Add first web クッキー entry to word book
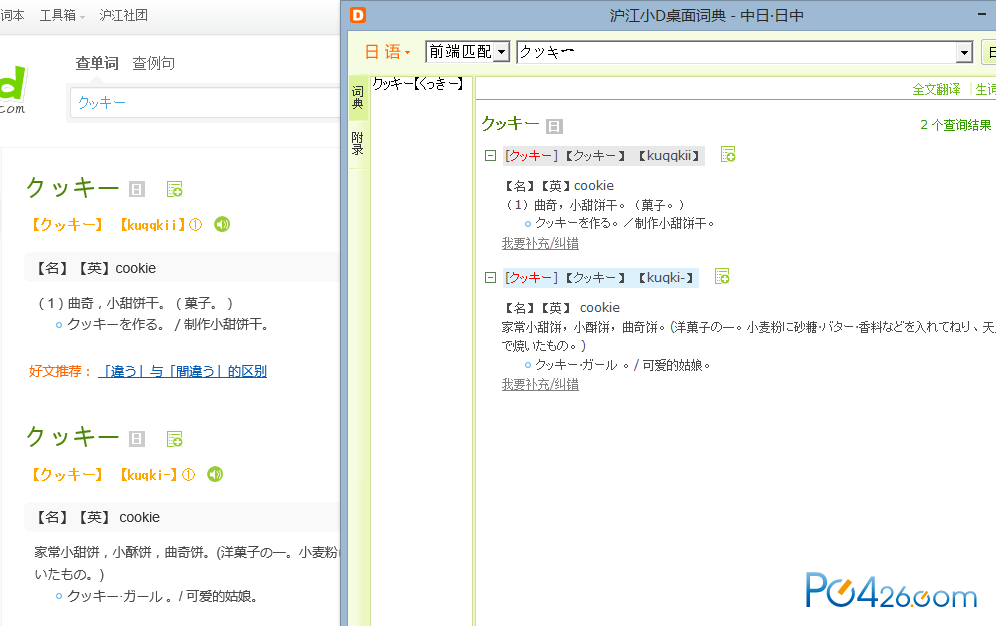Image resolution: width=996 pixels, height=626 pixels. (175, 189)
